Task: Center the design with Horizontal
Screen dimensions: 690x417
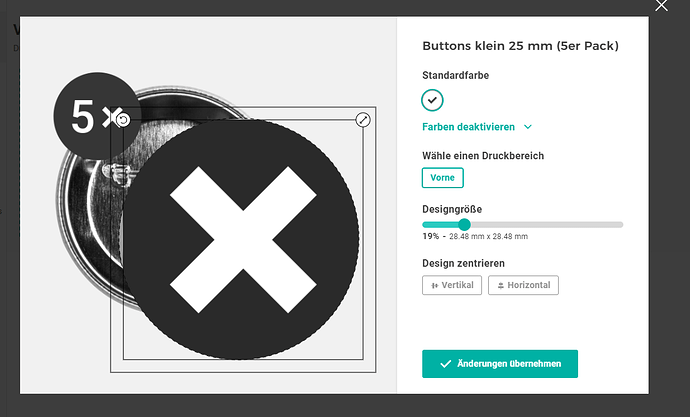Action: tap(524, 286)
